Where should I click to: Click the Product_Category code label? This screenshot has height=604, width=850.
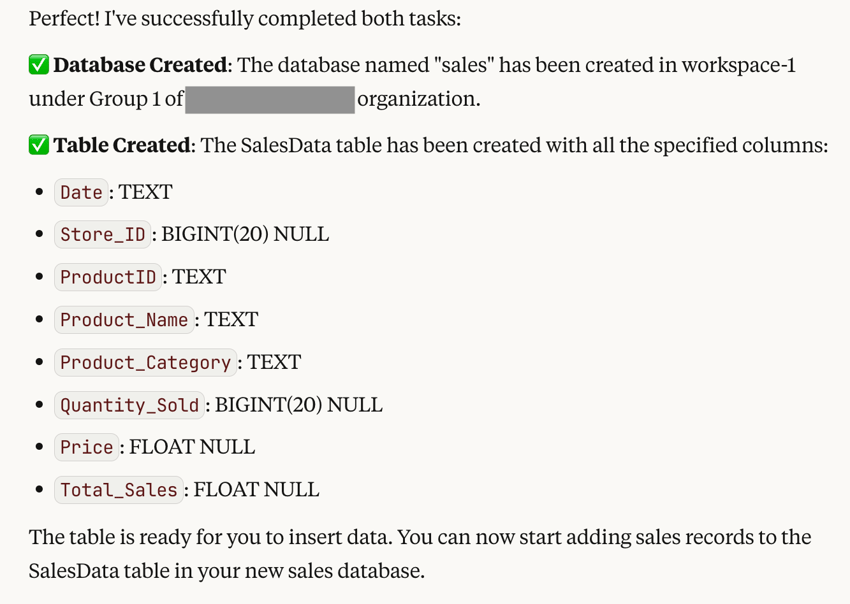click(145, 362)
